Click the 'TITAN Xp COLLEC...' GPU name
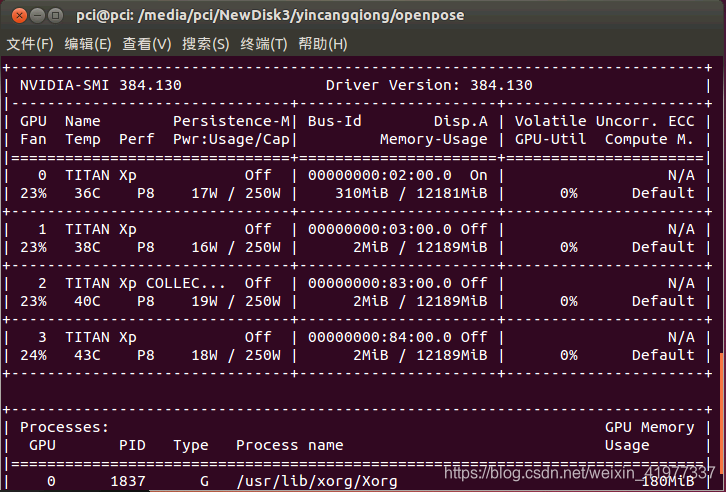726x492 pixels. (x=145, y=283)
